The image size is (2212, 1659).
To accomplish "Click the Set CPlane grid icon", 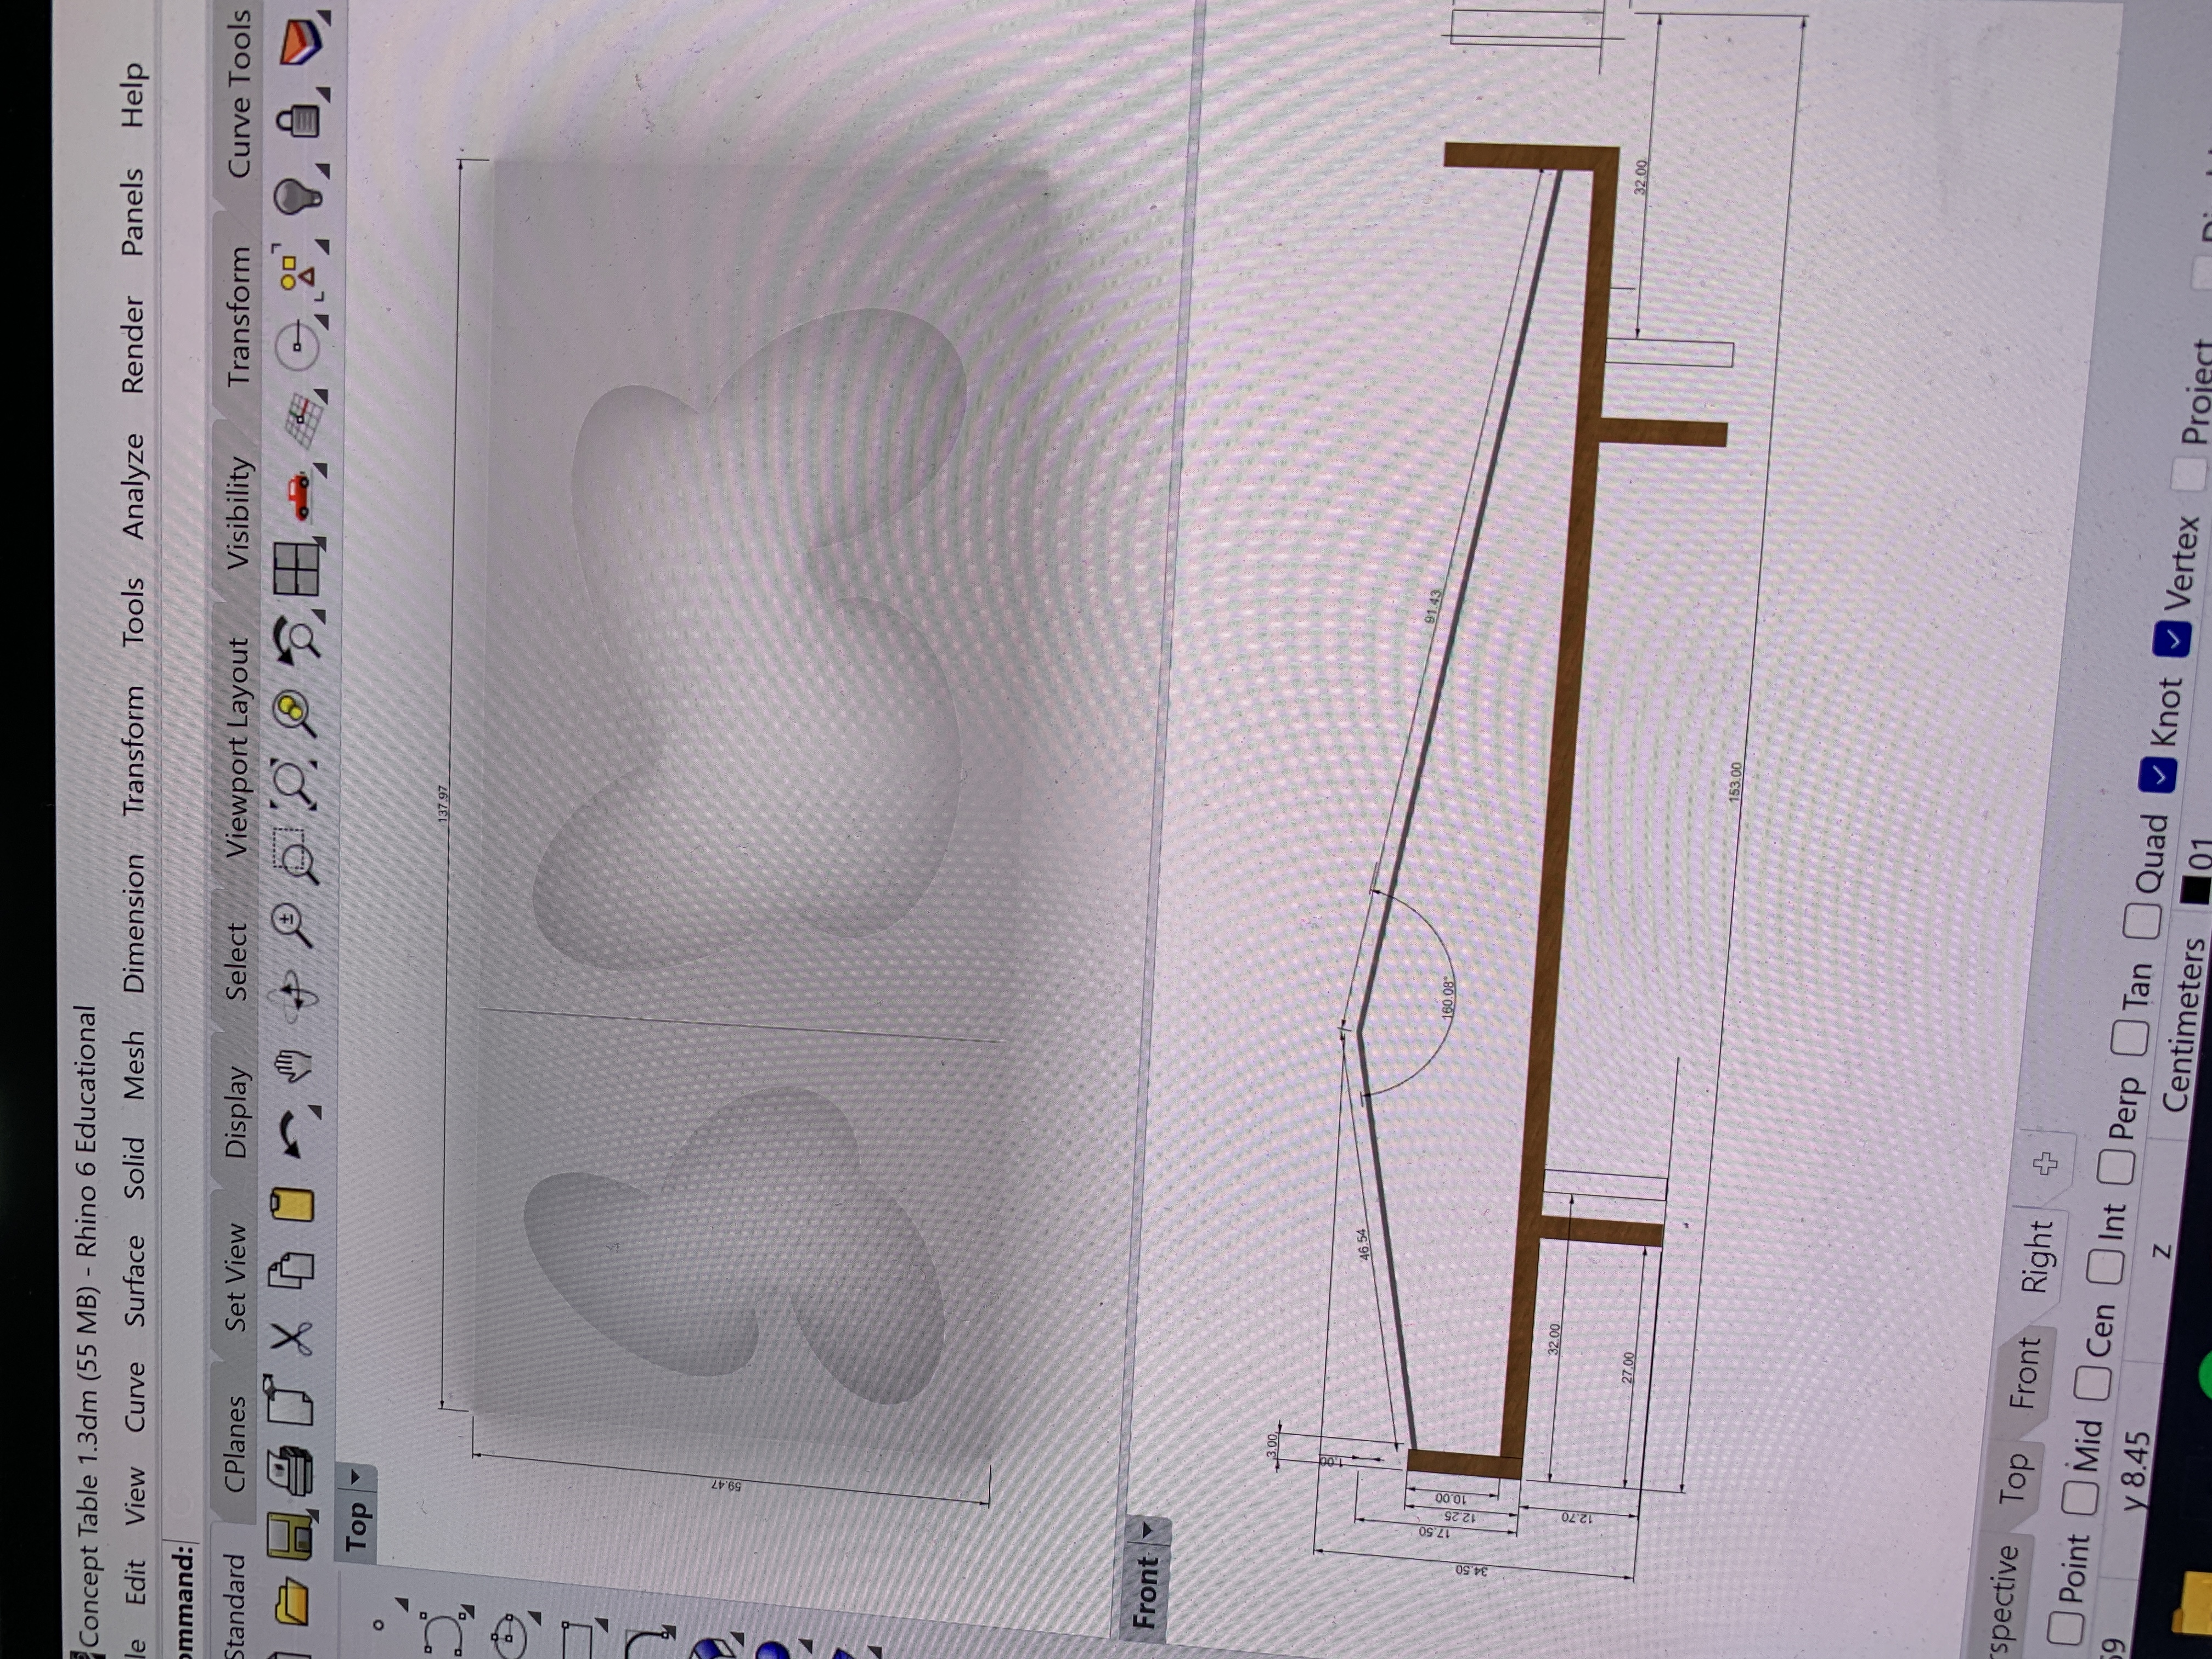I will click(x=304, y=421).
